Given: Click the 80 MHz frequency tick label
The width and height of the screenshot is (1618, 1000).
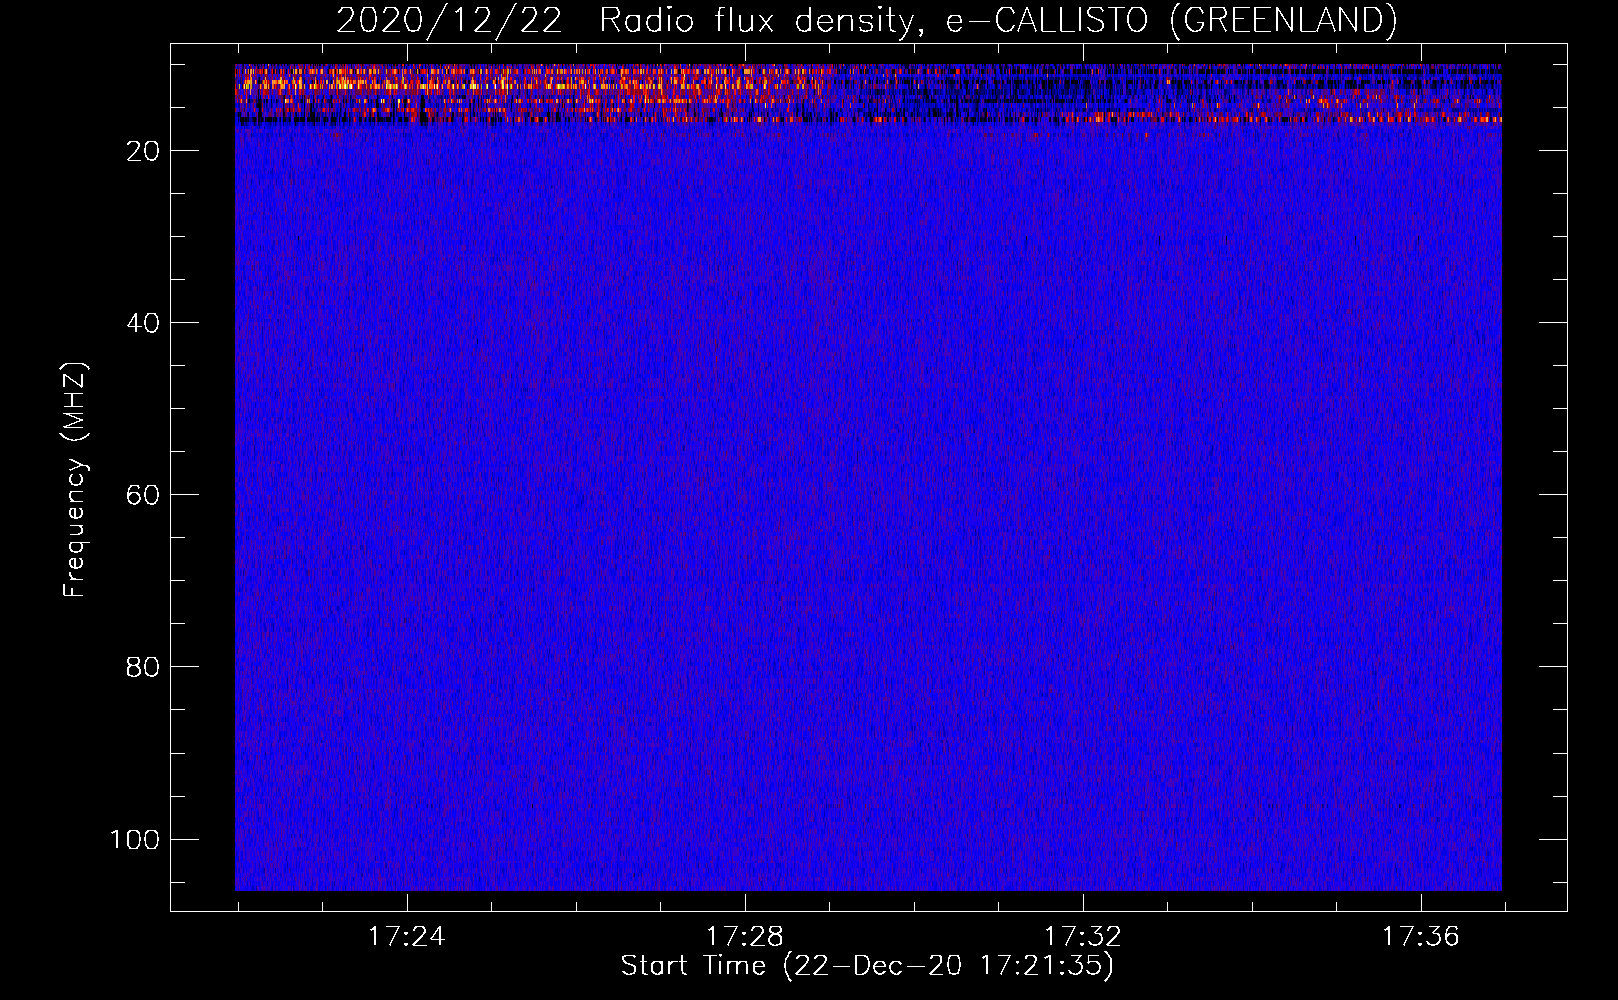Looking at the screenshot, I should coord(143,667).
